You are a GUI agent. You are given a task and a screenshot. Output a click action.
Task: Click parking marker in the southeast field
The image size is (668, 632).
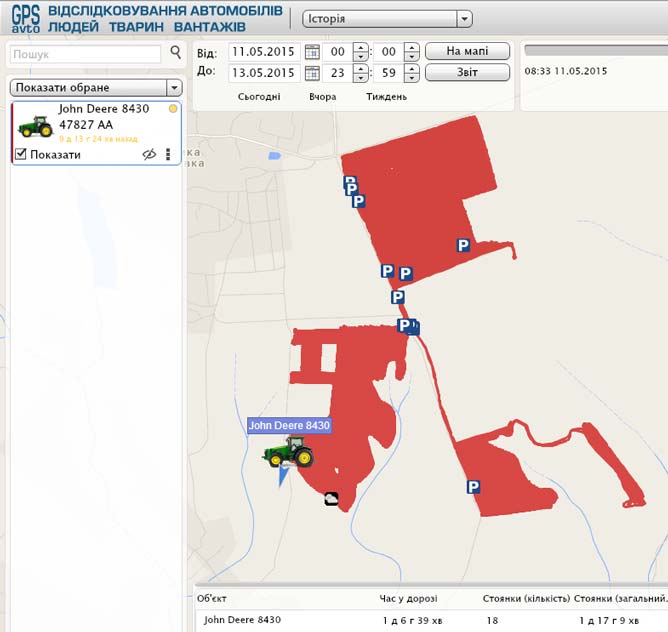pos(473,487)
